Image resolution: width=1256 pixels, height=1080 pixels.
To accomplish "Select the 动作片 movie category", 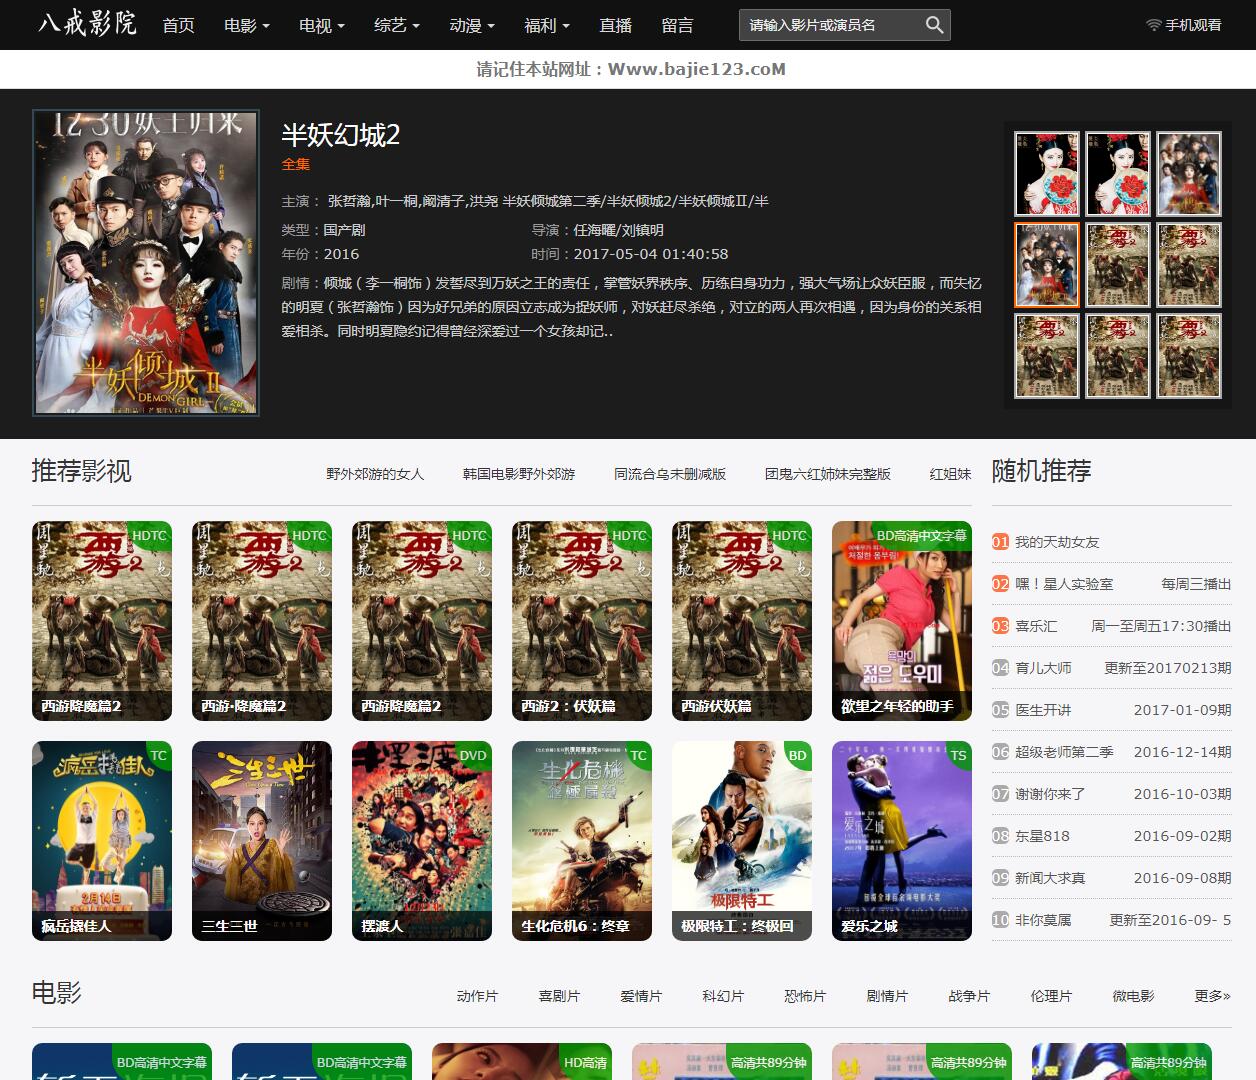I will click(477, 996).
